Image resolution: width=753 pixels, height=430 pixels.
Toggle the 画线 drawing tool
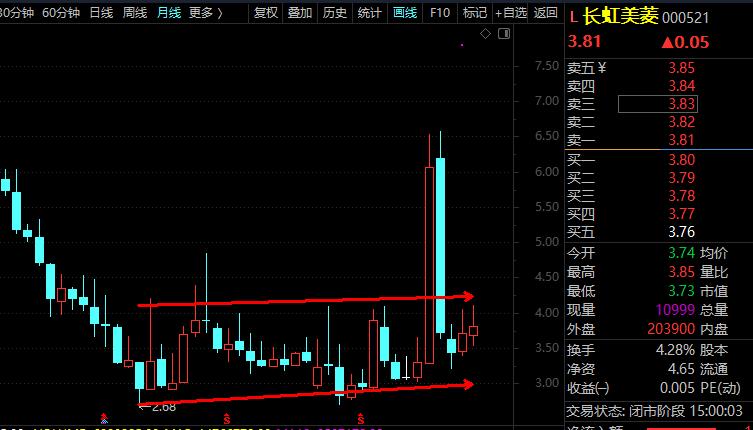[405, 12]
